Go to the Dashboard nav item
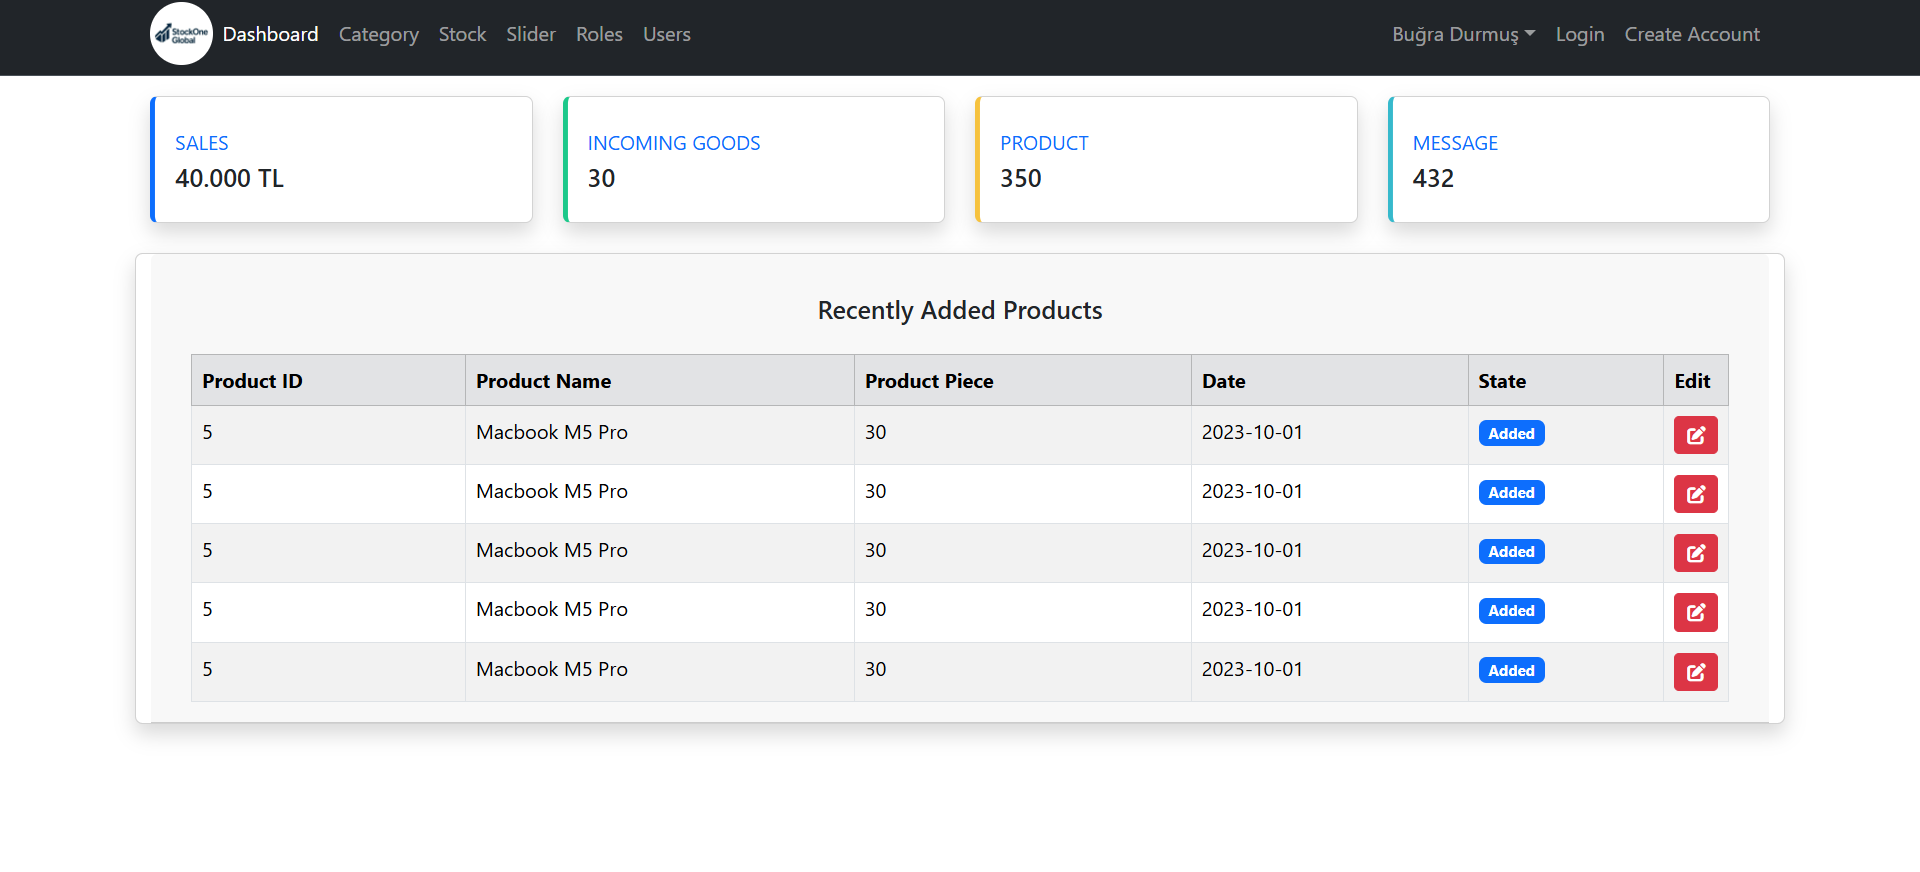Image resolution: width=1920 pixels, height=872 pixels. (x=270, y=34)
